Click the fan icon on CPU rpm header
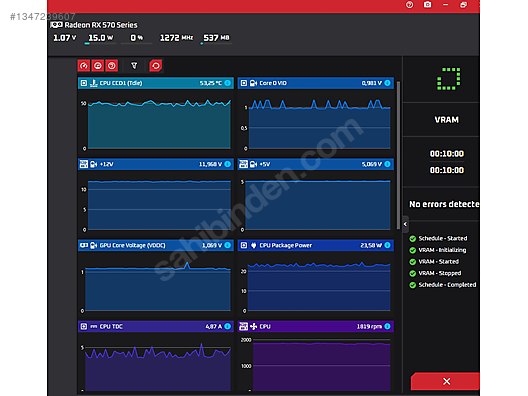The image size is (528, 396). [x=254, y=326]
